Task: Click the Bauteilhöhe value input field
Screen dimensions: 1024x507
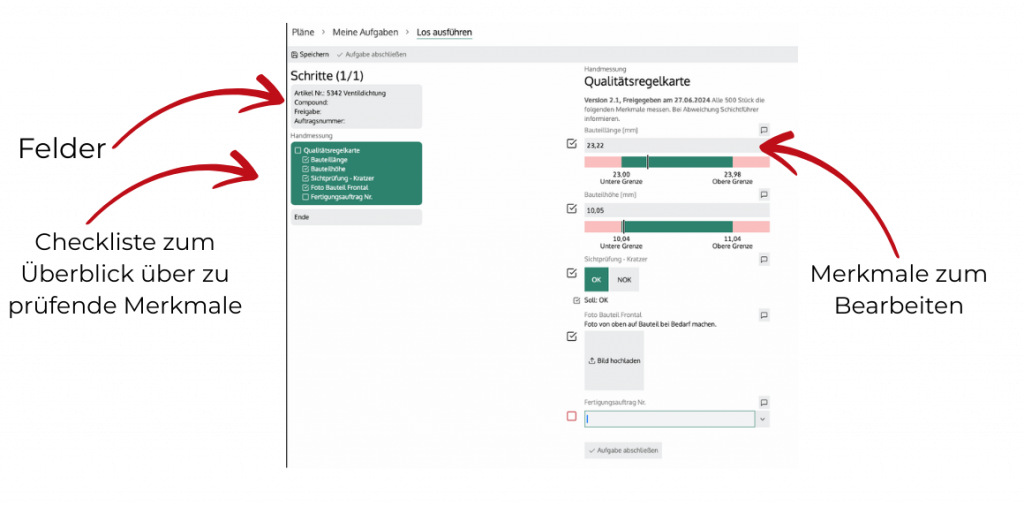Action: (676, 211)
